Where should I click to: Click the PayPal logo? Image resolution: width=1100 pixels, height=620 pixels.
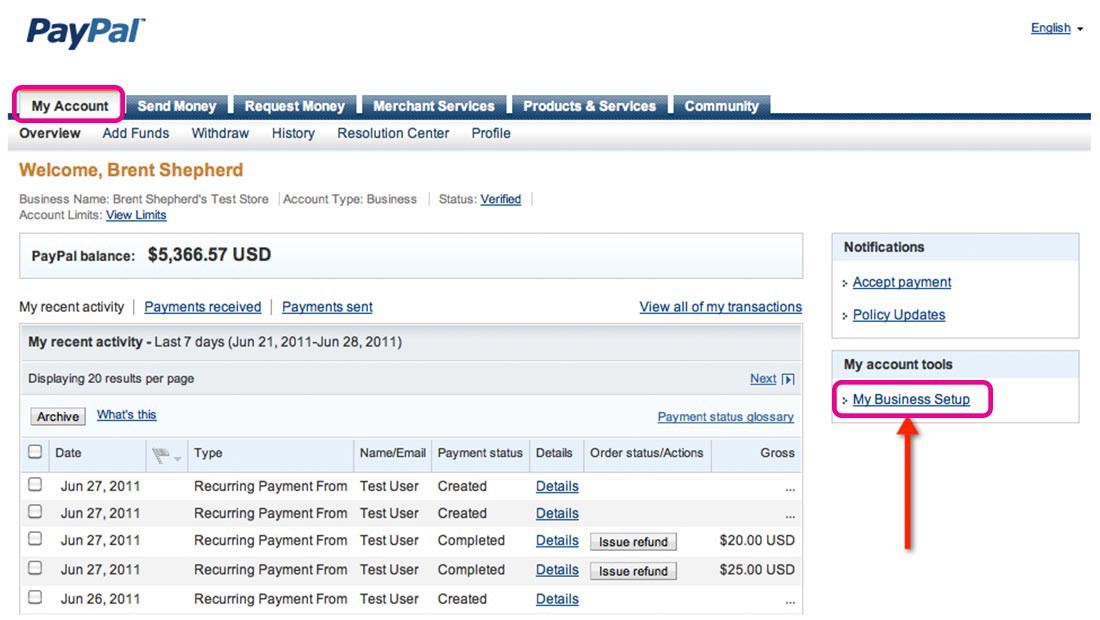pos(86,33)
